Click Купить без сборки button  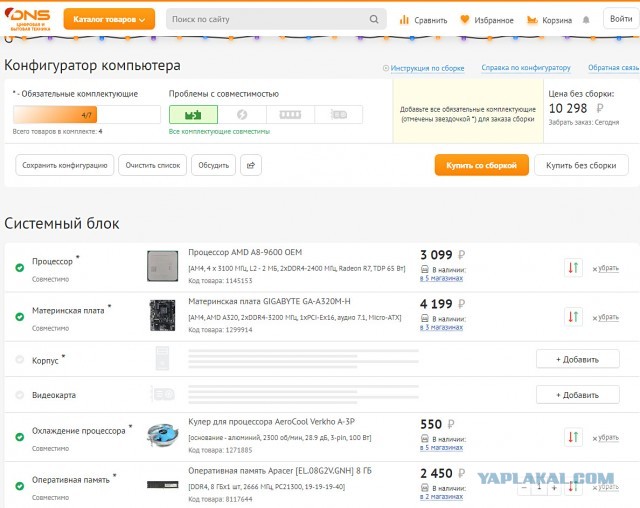pos(581,165)
